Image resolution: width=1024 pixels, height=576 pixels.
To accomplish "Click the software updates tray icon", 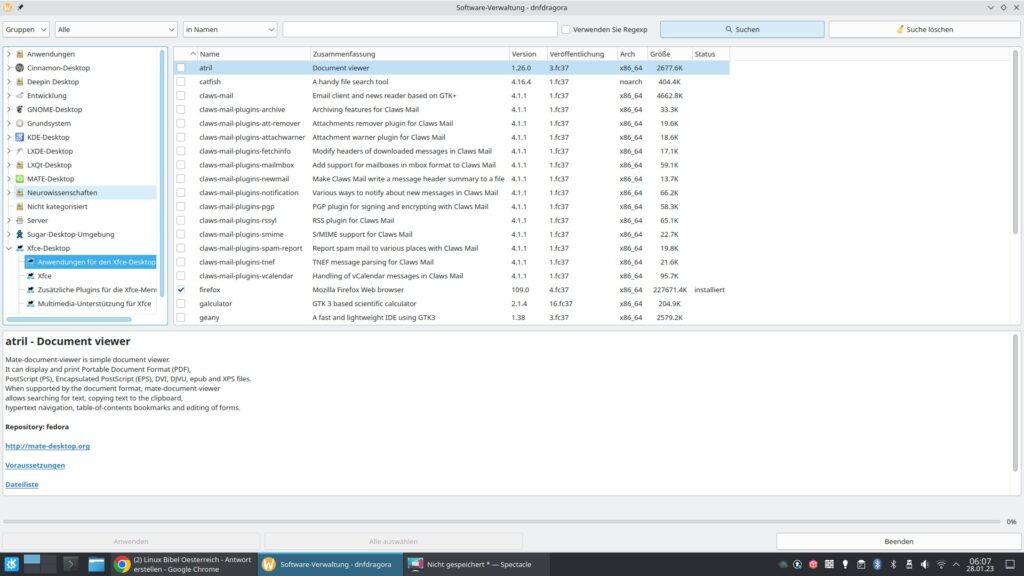I will 797,564.
